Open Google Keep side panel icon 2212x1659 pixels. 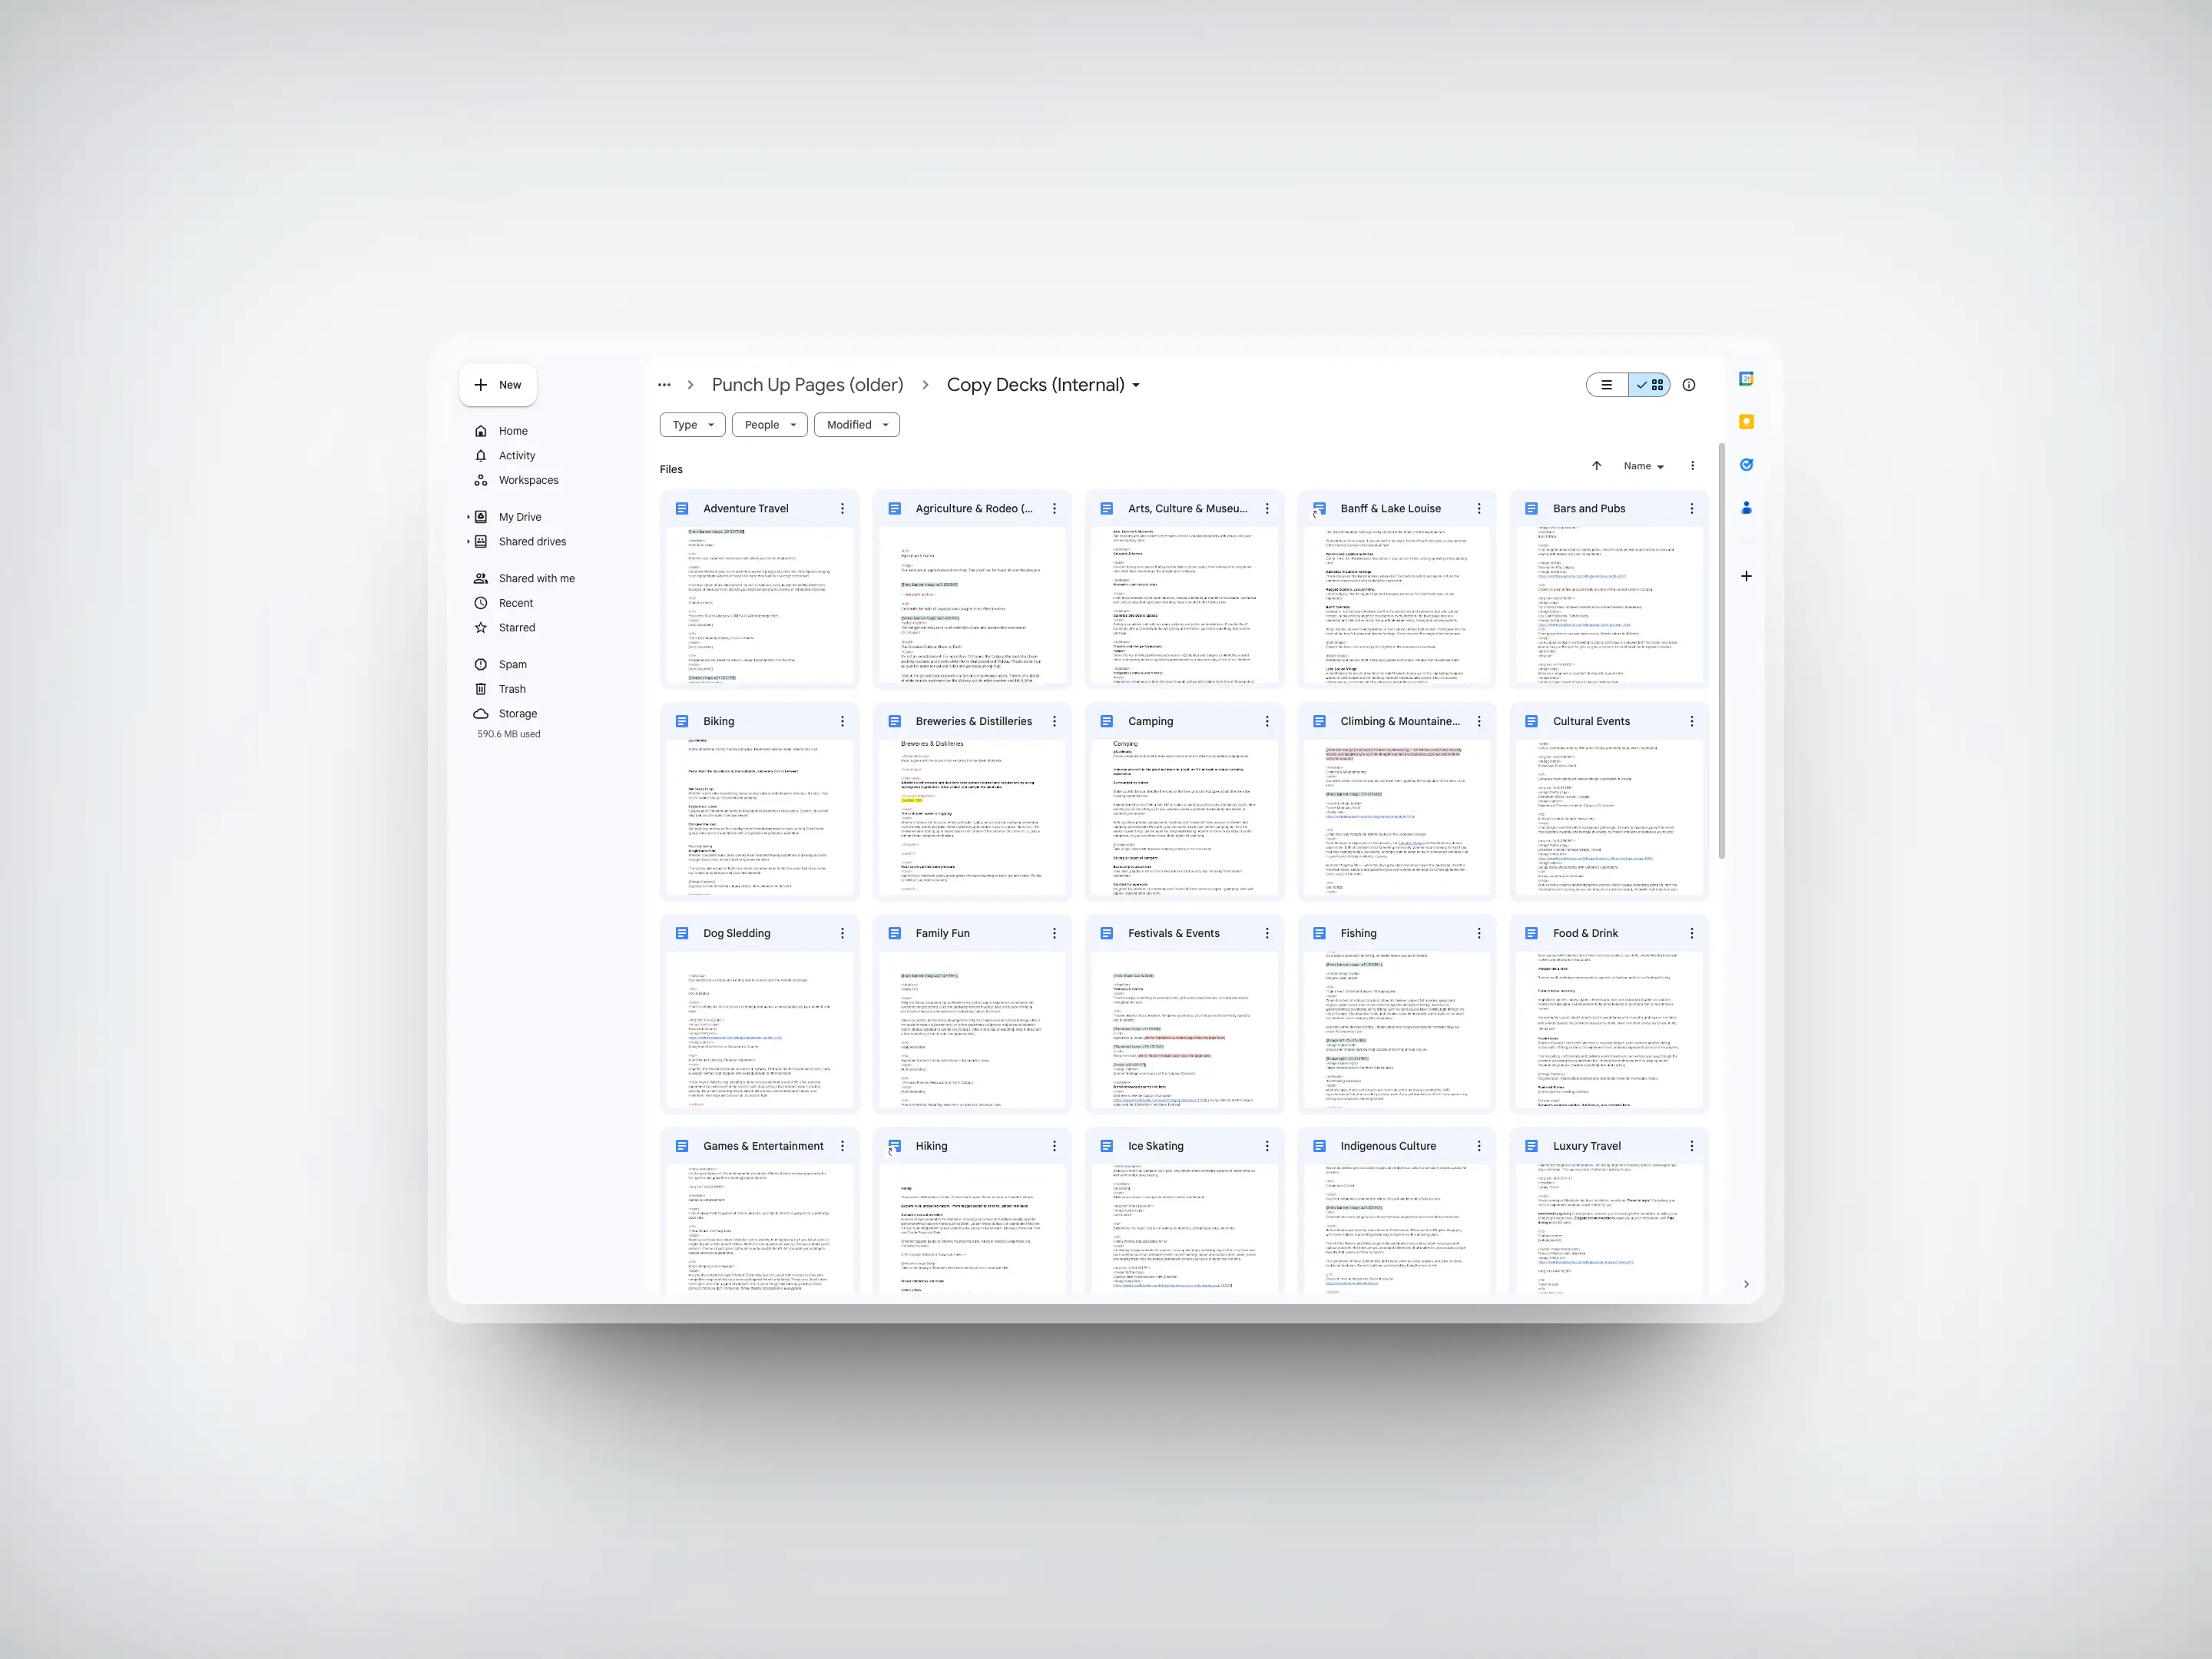pyautogui.click(x=1746, y=422)
